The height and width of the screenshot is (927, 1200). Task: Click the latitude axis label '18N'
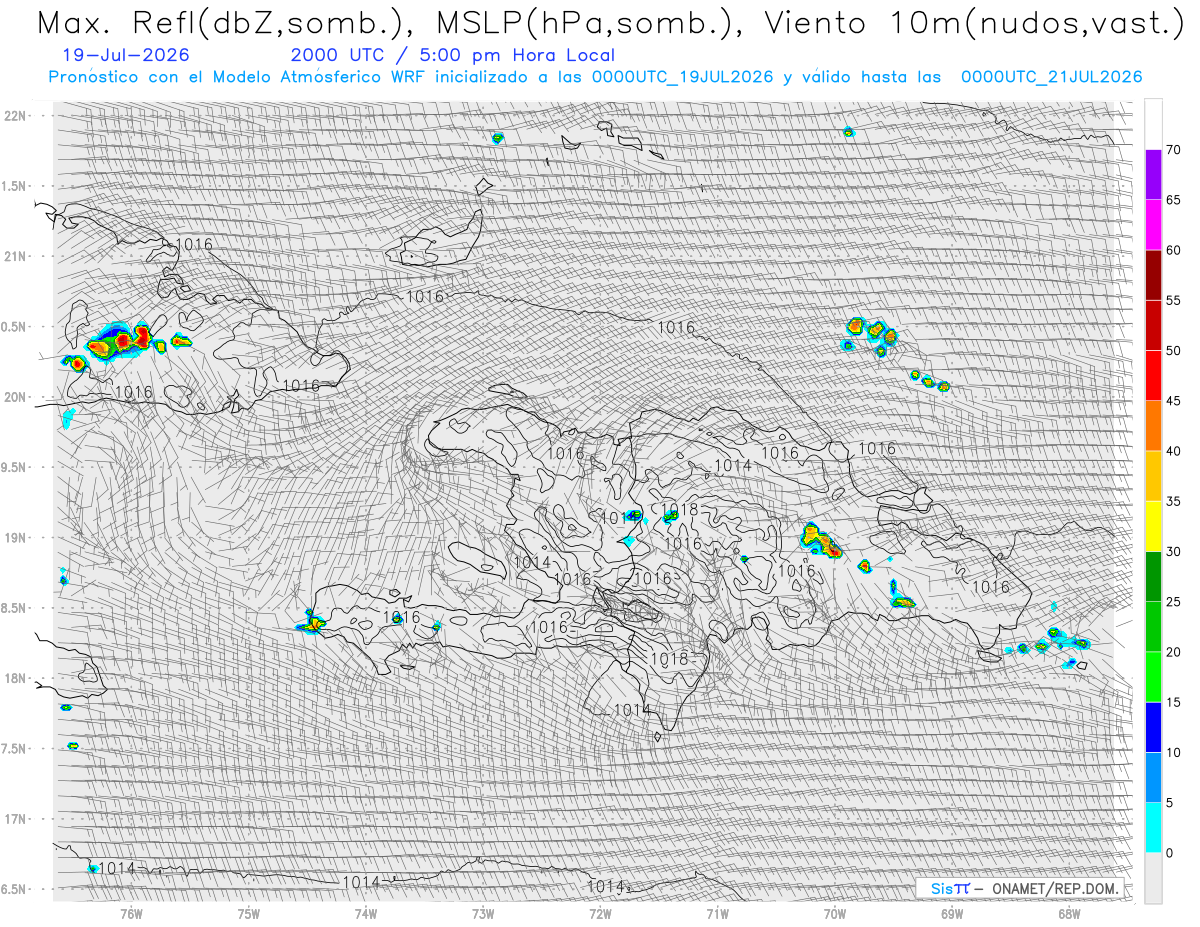15,678
